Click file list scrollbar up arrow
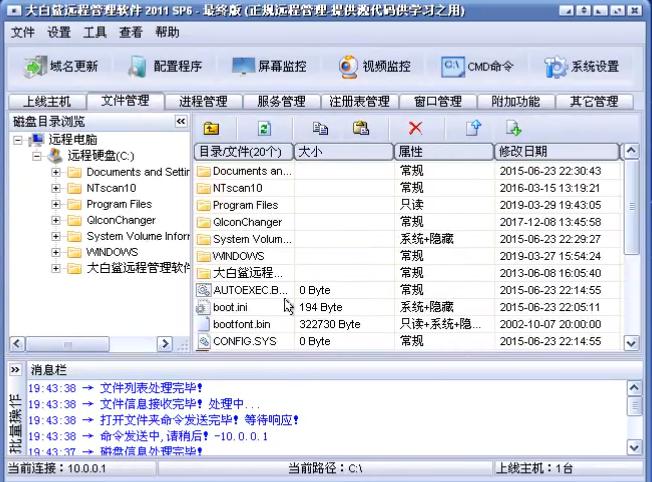The width and height of the screenshot is (652, 482). click(632, 151)
